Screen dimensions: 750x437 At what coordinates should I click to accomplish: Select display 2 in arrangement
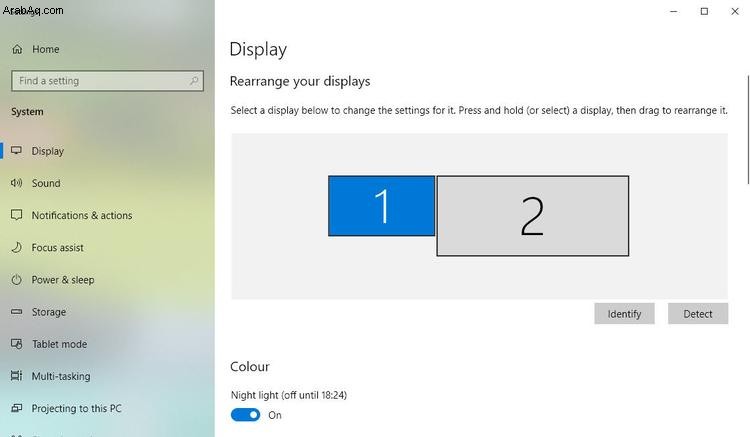tap(532, 216)
